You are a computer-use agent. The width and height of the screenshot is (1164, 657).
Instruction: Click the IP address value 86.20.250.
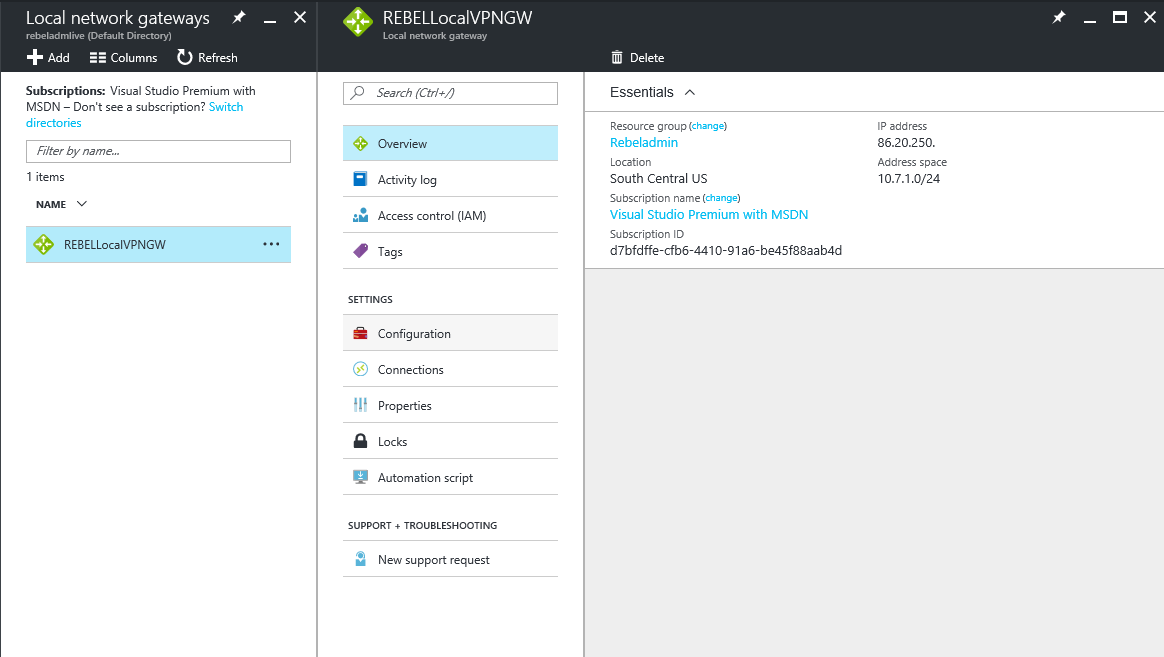pyautogui.click(x=906, y=143)
